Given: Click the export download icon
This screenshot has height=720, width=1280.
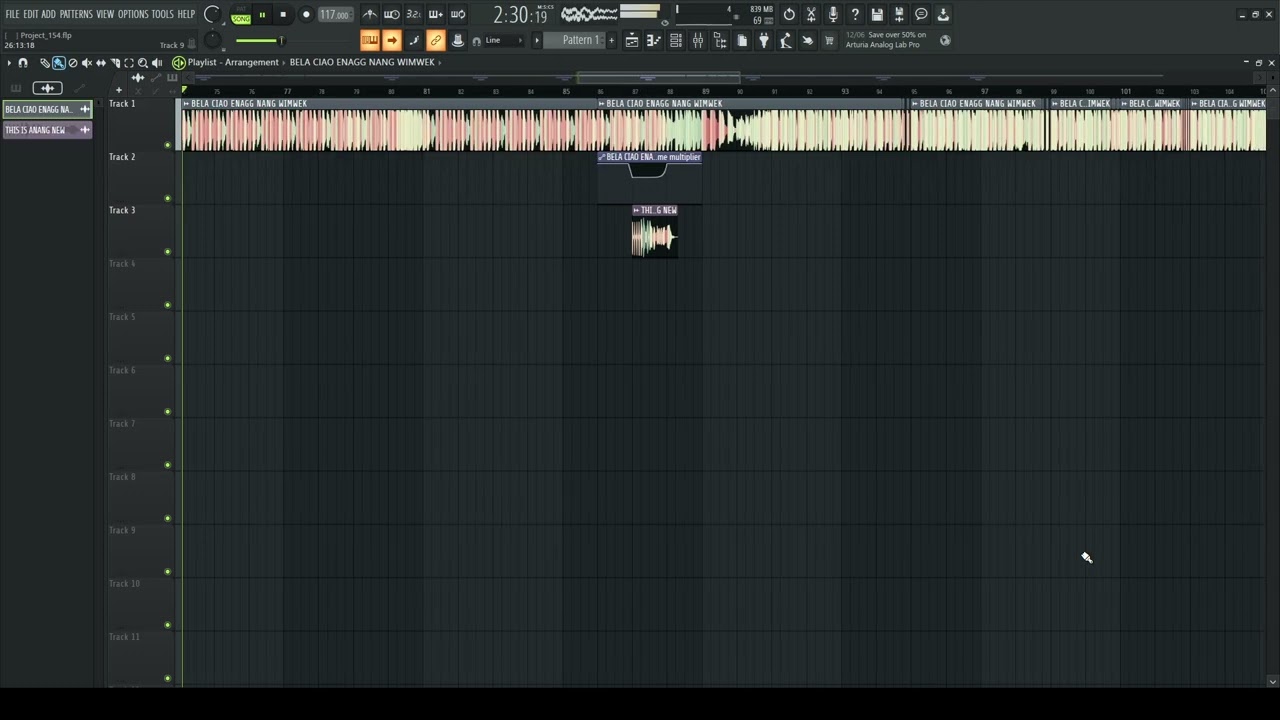Looking at the screenshot, I should (943, 14).
